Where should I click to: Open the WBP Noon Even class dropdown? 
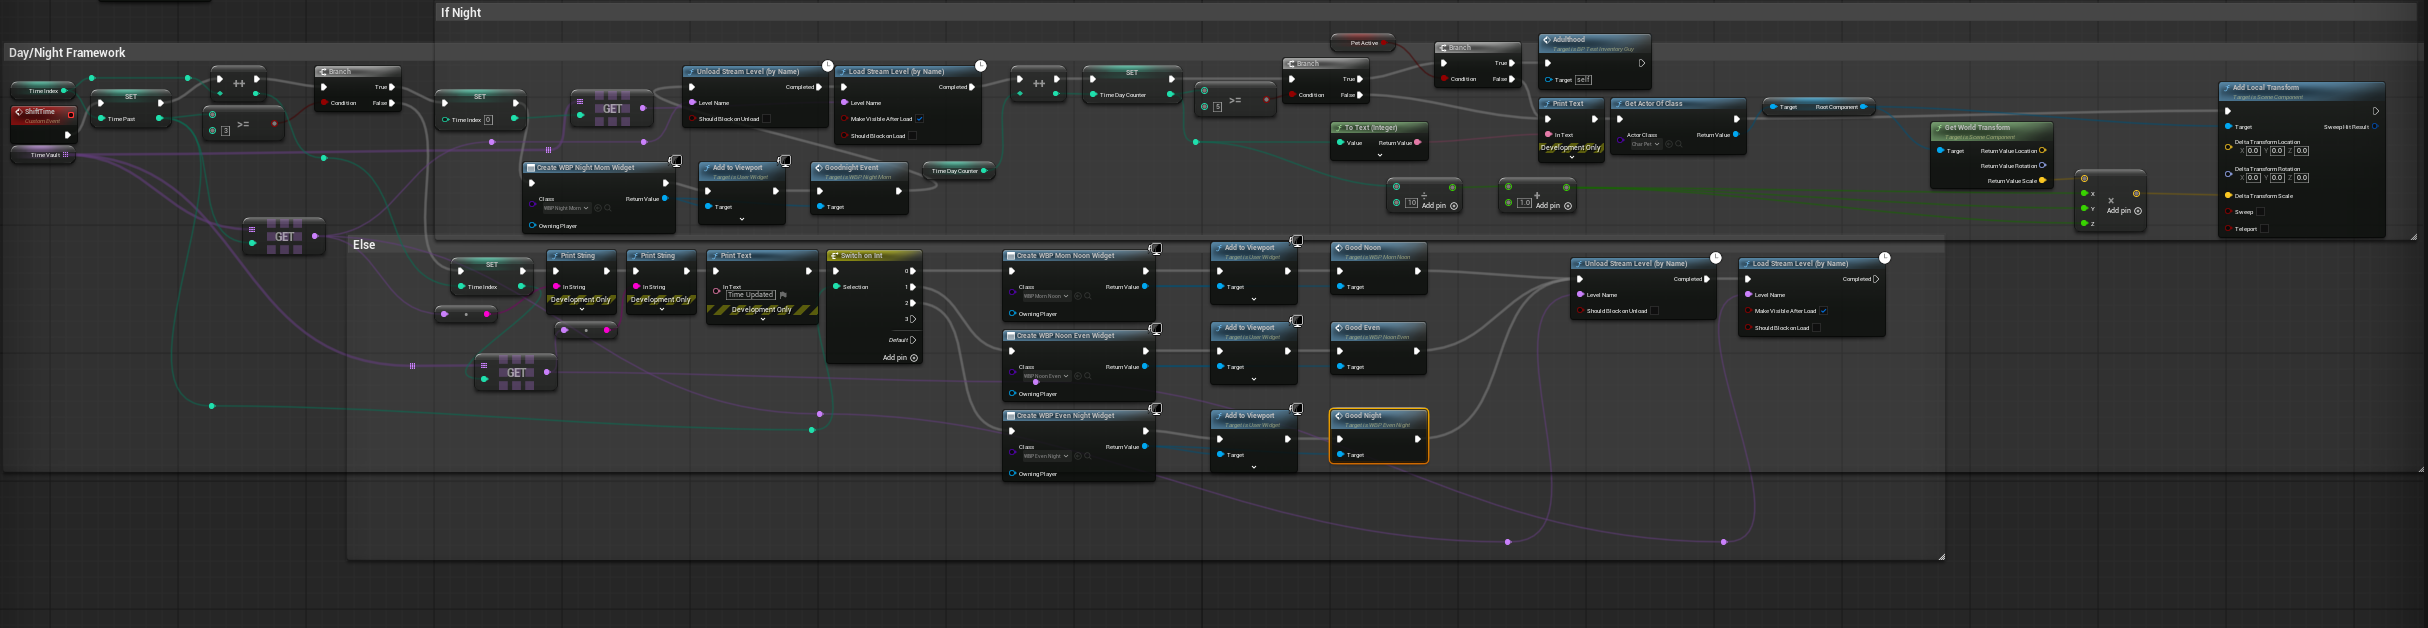(1046, 376)
